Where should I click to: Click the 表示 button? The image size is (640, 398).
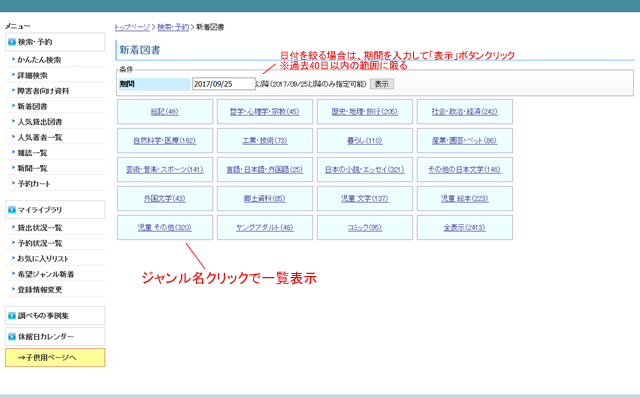tap(382, 84)
